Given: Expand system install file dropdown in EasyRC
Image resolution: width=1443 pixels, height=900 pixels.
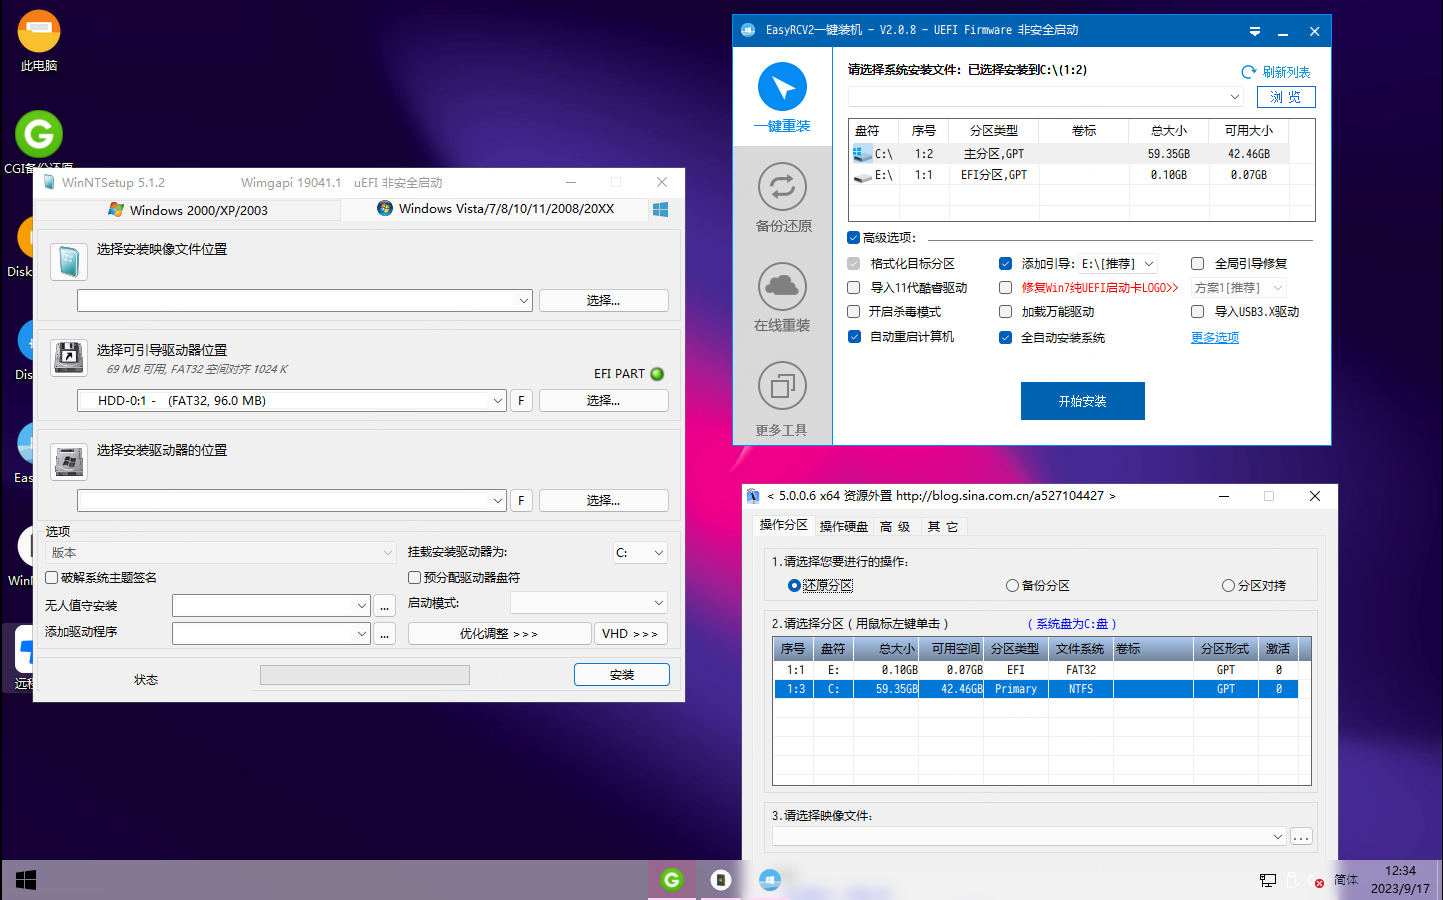Looking at the screenshot, I should 1235,97.
